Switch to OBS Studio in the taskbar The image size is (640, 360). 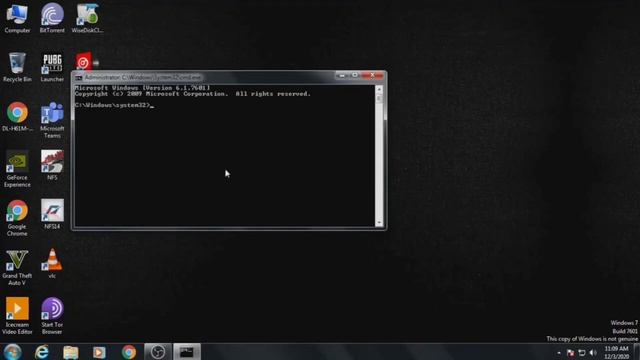click(x=158, y=352)
